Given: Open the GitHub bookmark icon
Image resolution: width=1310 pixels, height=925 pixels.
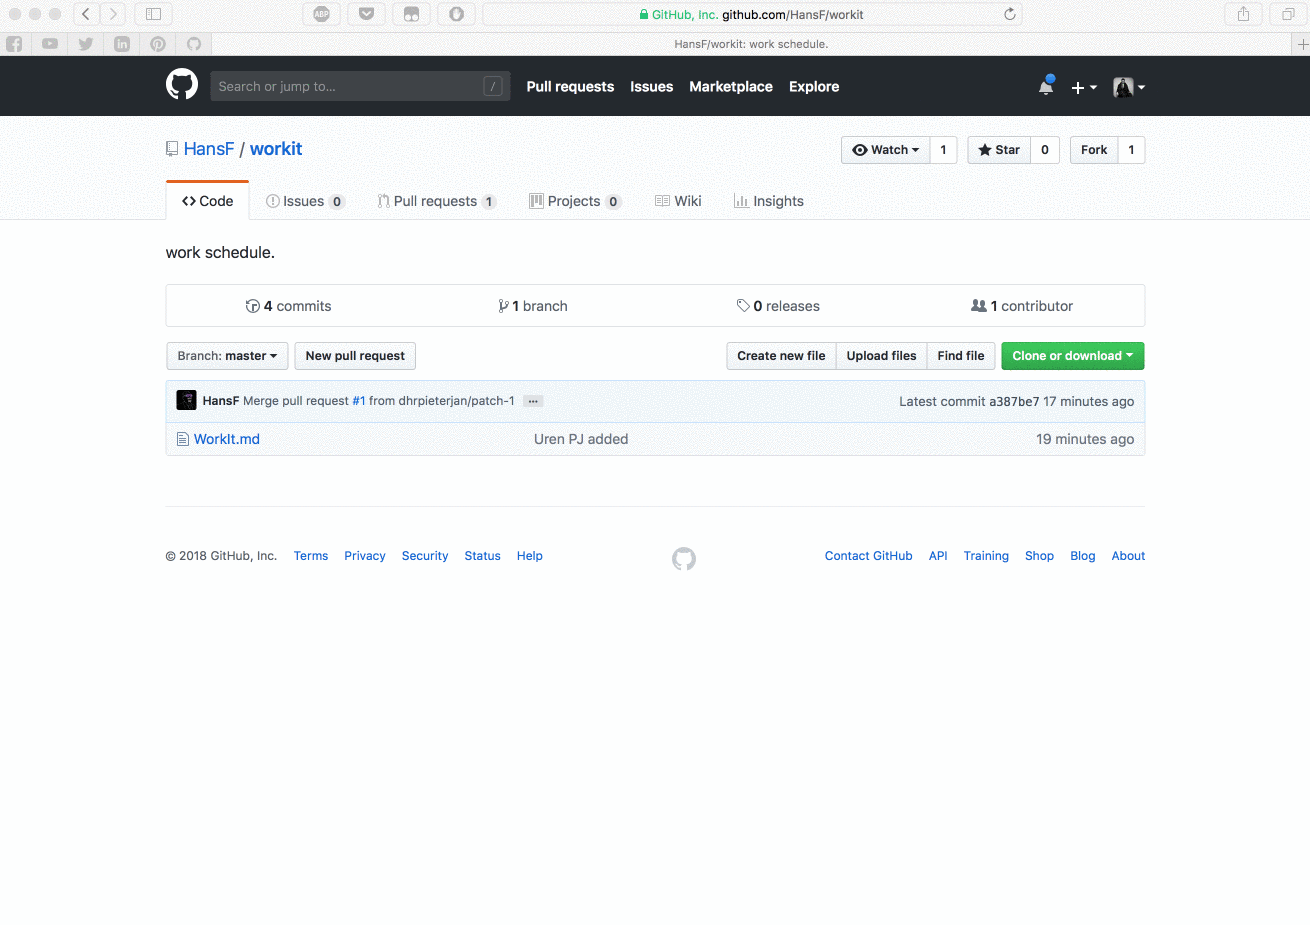Looking at the screenshot, I should click(x=194, y=44).
